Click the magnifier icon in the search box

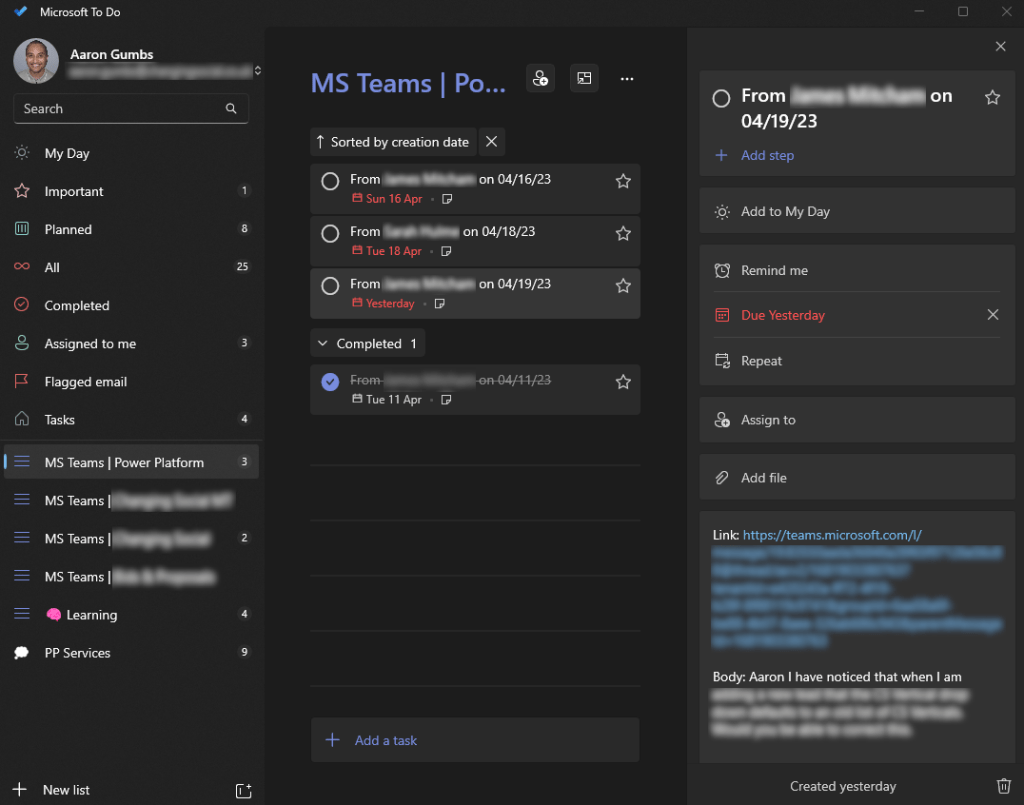click(x=231, y=108)
